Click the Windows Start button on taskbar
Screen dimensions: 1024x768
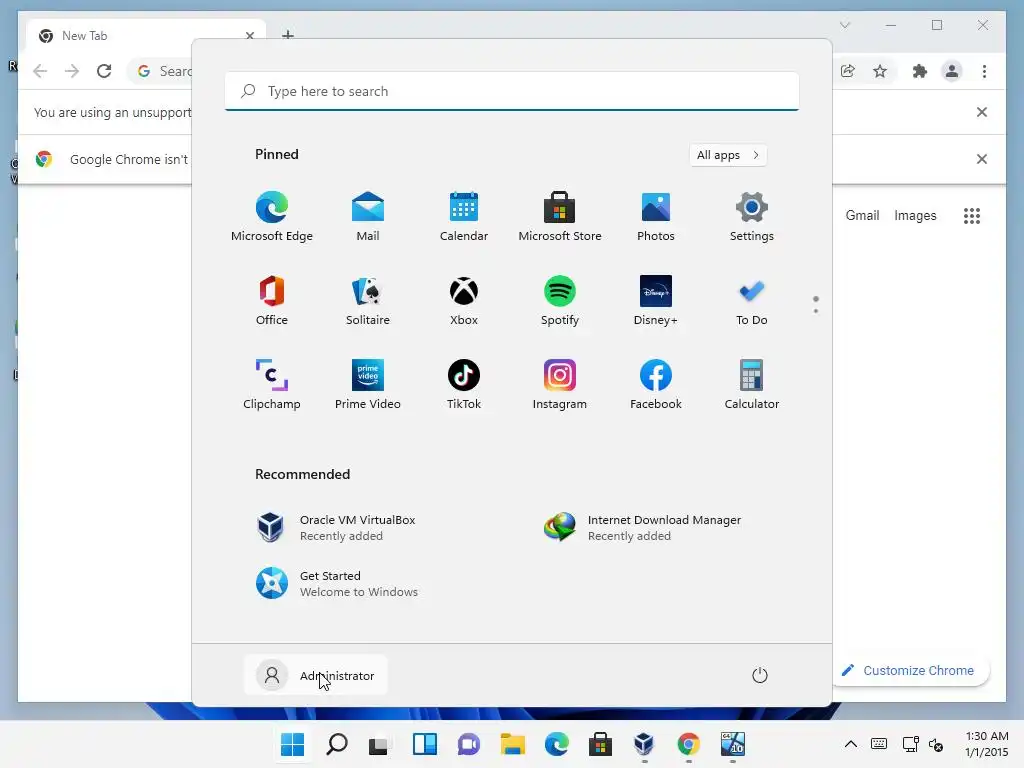coord(292,744)
